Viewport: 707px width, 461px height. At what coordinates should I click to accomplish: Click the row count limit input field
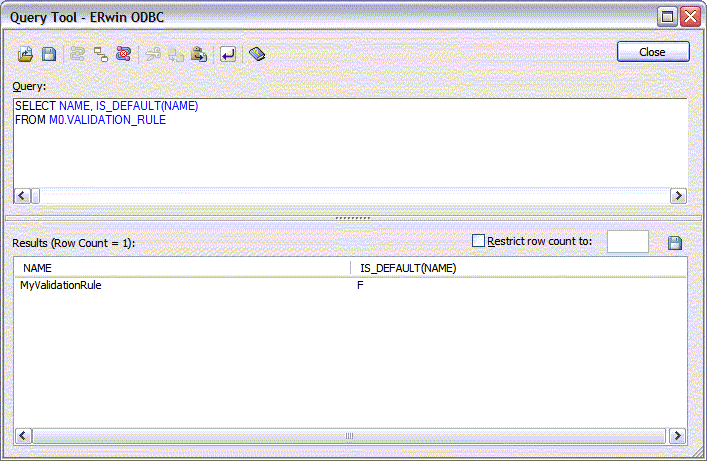click(628, 242)
